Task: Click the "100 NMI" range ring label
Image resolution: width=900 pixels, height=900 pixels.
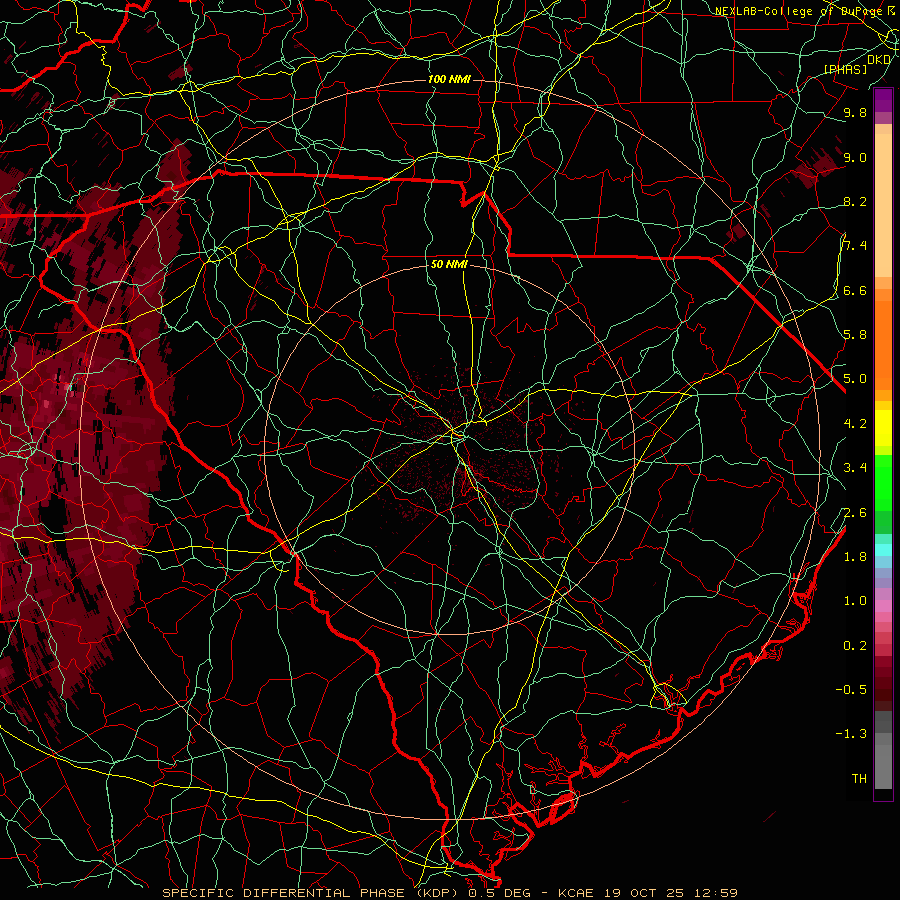Action: (449, 79)
